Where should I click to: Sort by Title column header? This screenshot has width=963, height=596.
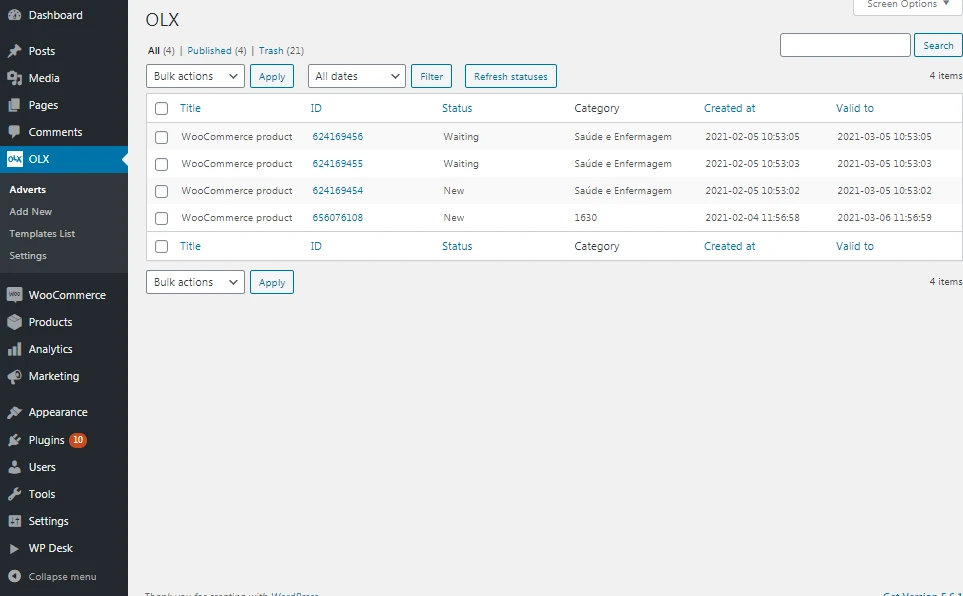click(190, 108)
